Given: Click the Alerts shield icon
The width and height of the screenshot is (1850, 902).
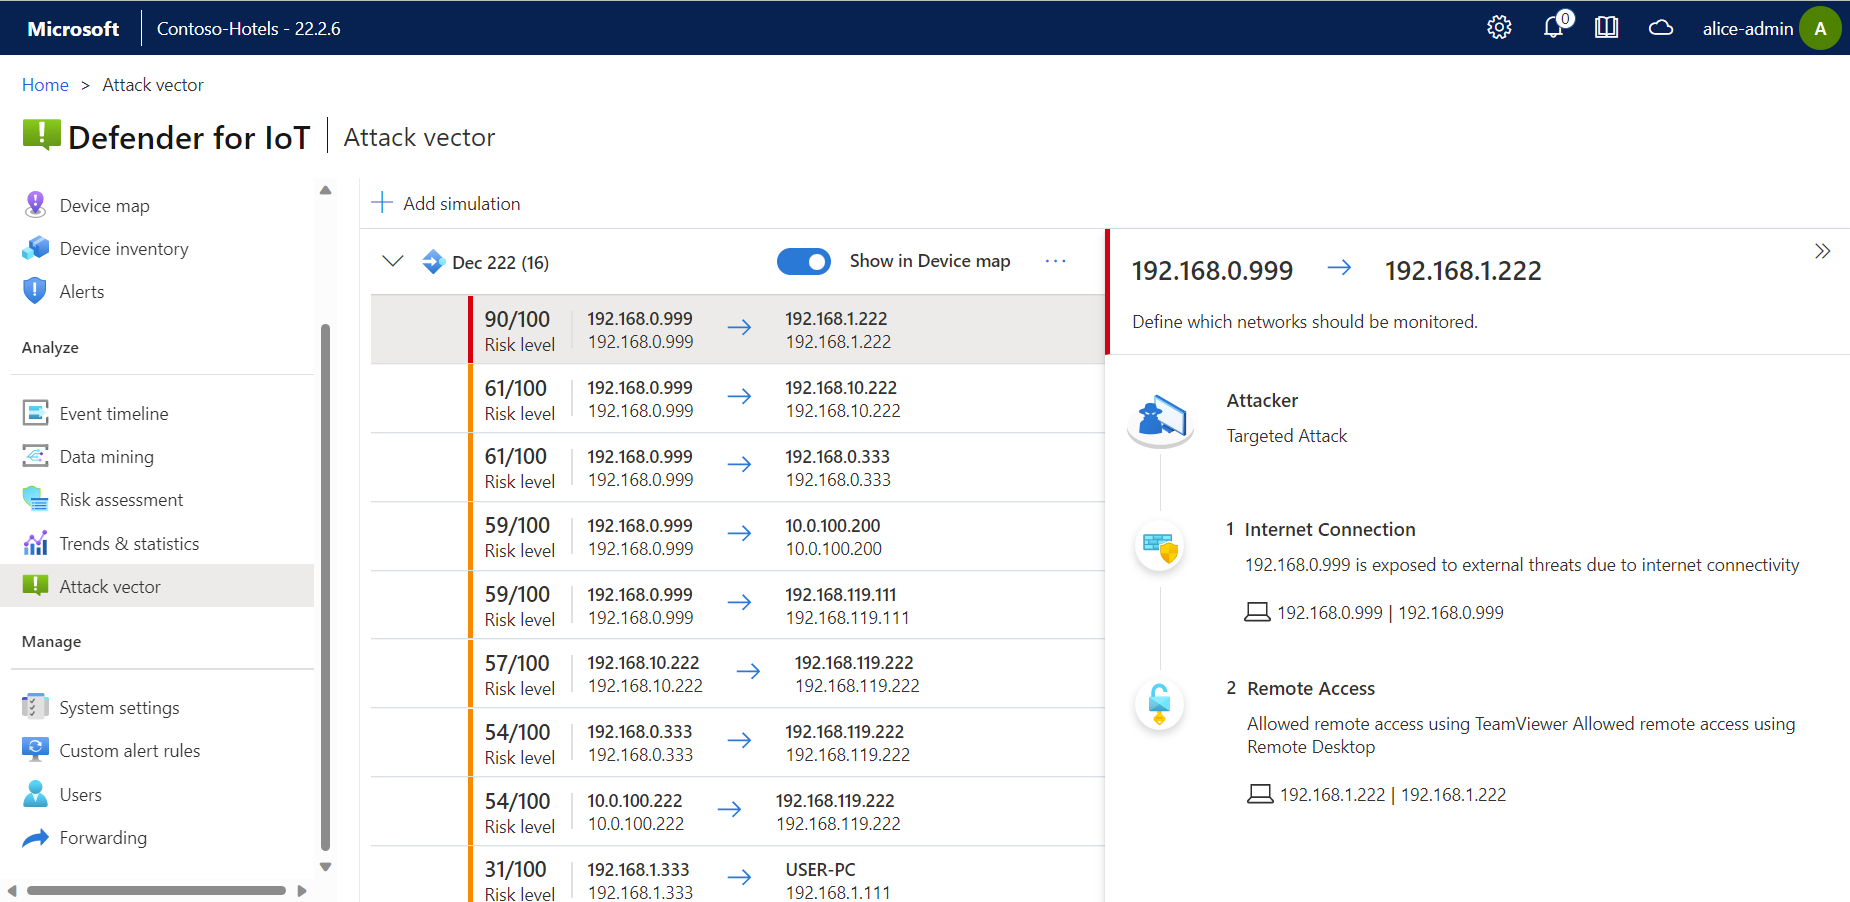Looking at the screenshot, I should coord(35,291).
